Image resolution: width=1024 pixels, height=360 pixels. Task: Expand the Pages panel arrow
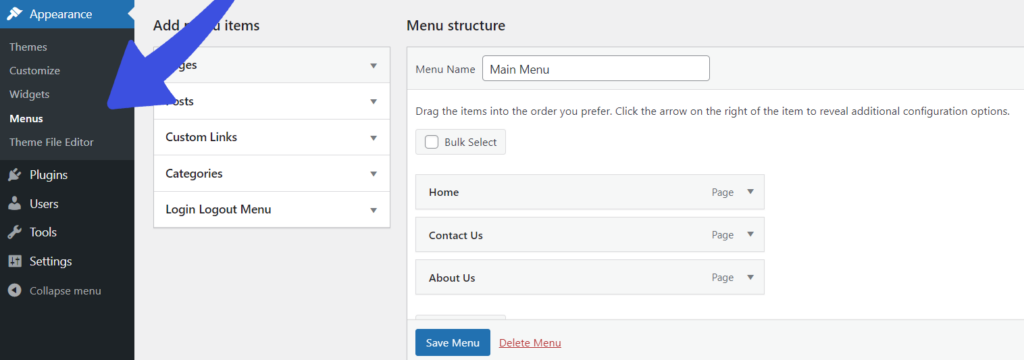tap(374, 65)
